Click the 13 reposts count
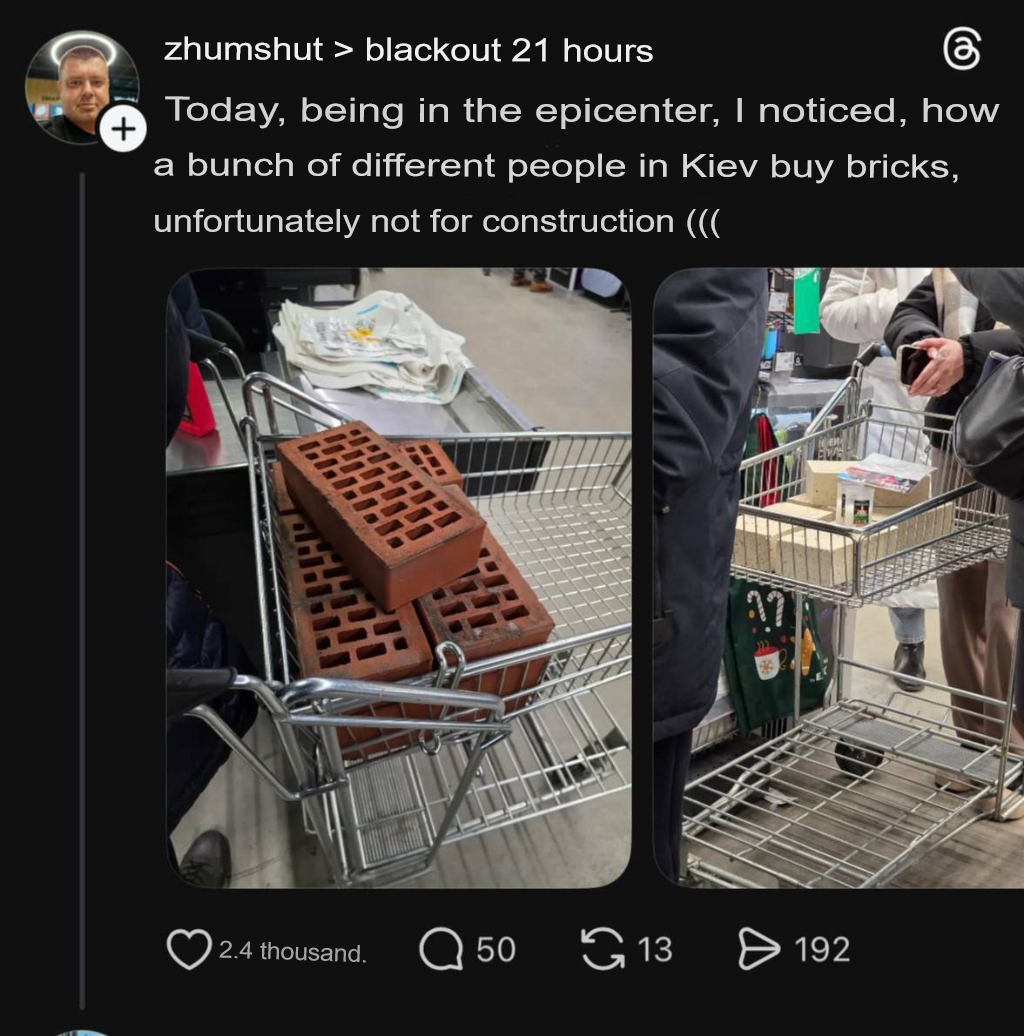This screenshot has width=1024, height=1036. tap(655, 950)
